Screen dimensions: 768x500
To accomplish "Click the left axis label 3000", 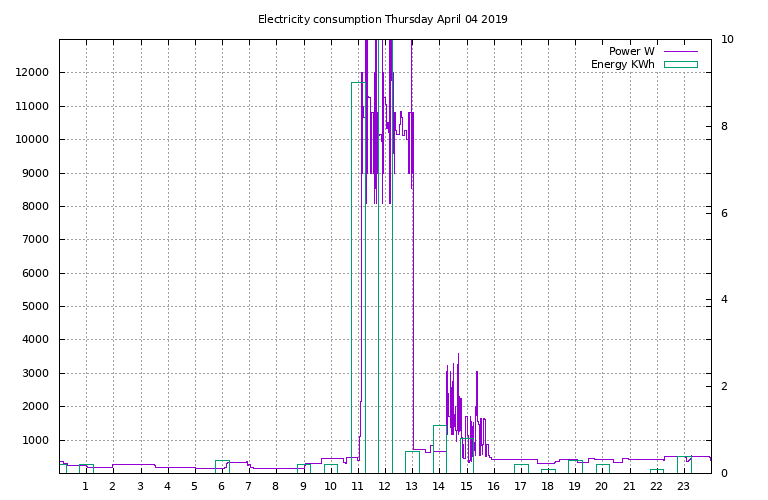I will (x=35, y=373).
